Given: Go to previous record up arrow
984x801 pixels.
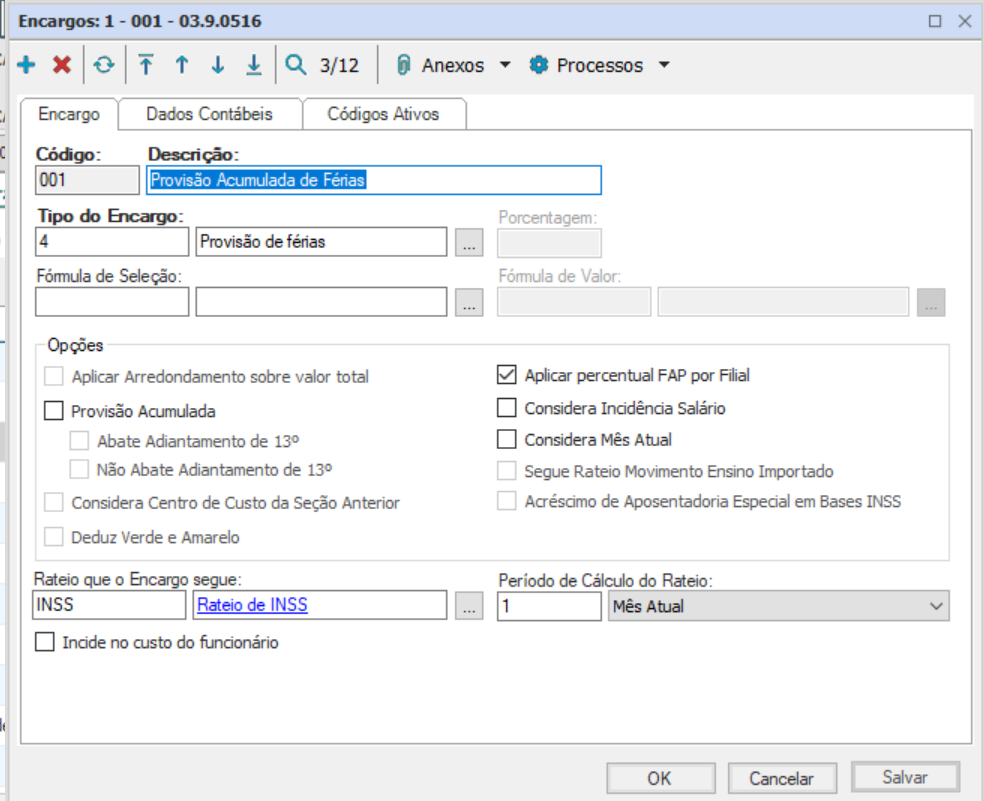Looking at the screenshot, I should pos(182,65).
